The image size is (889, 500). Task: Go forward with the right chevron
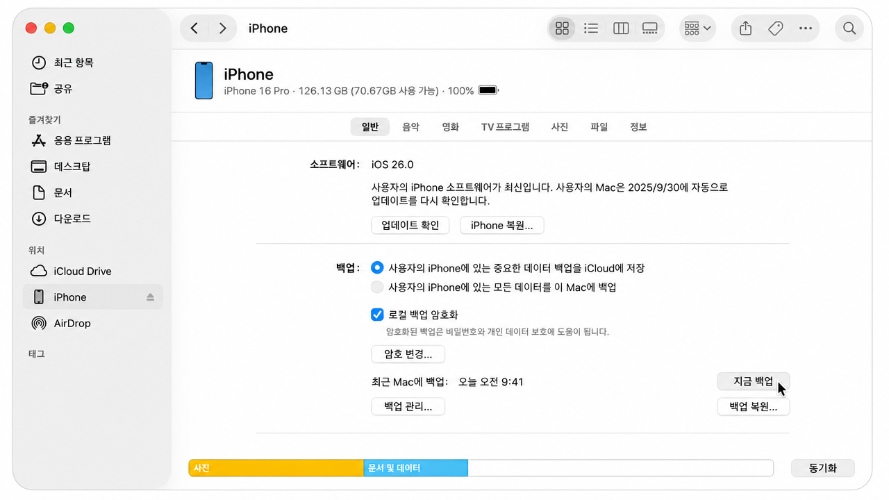click(x=222, y=28)
